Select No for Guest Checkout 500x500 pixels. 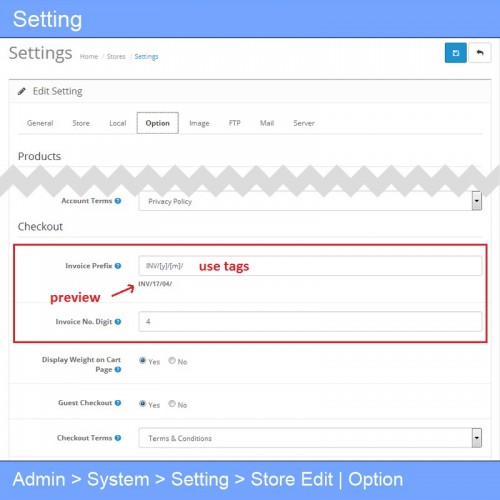tap(172, 404)
